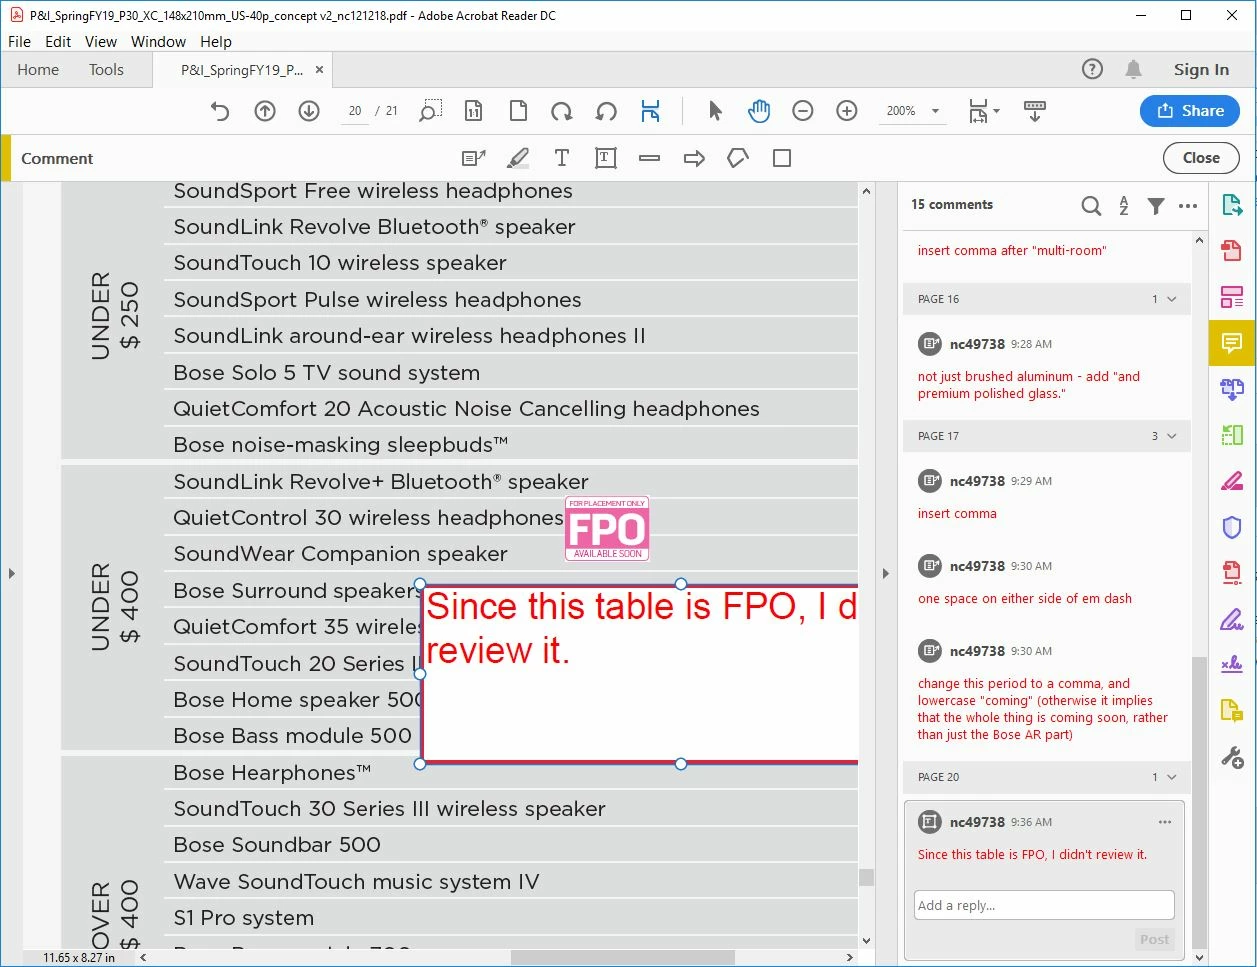
Task: Select the text box tool
Action: click(x=605, y=158)
